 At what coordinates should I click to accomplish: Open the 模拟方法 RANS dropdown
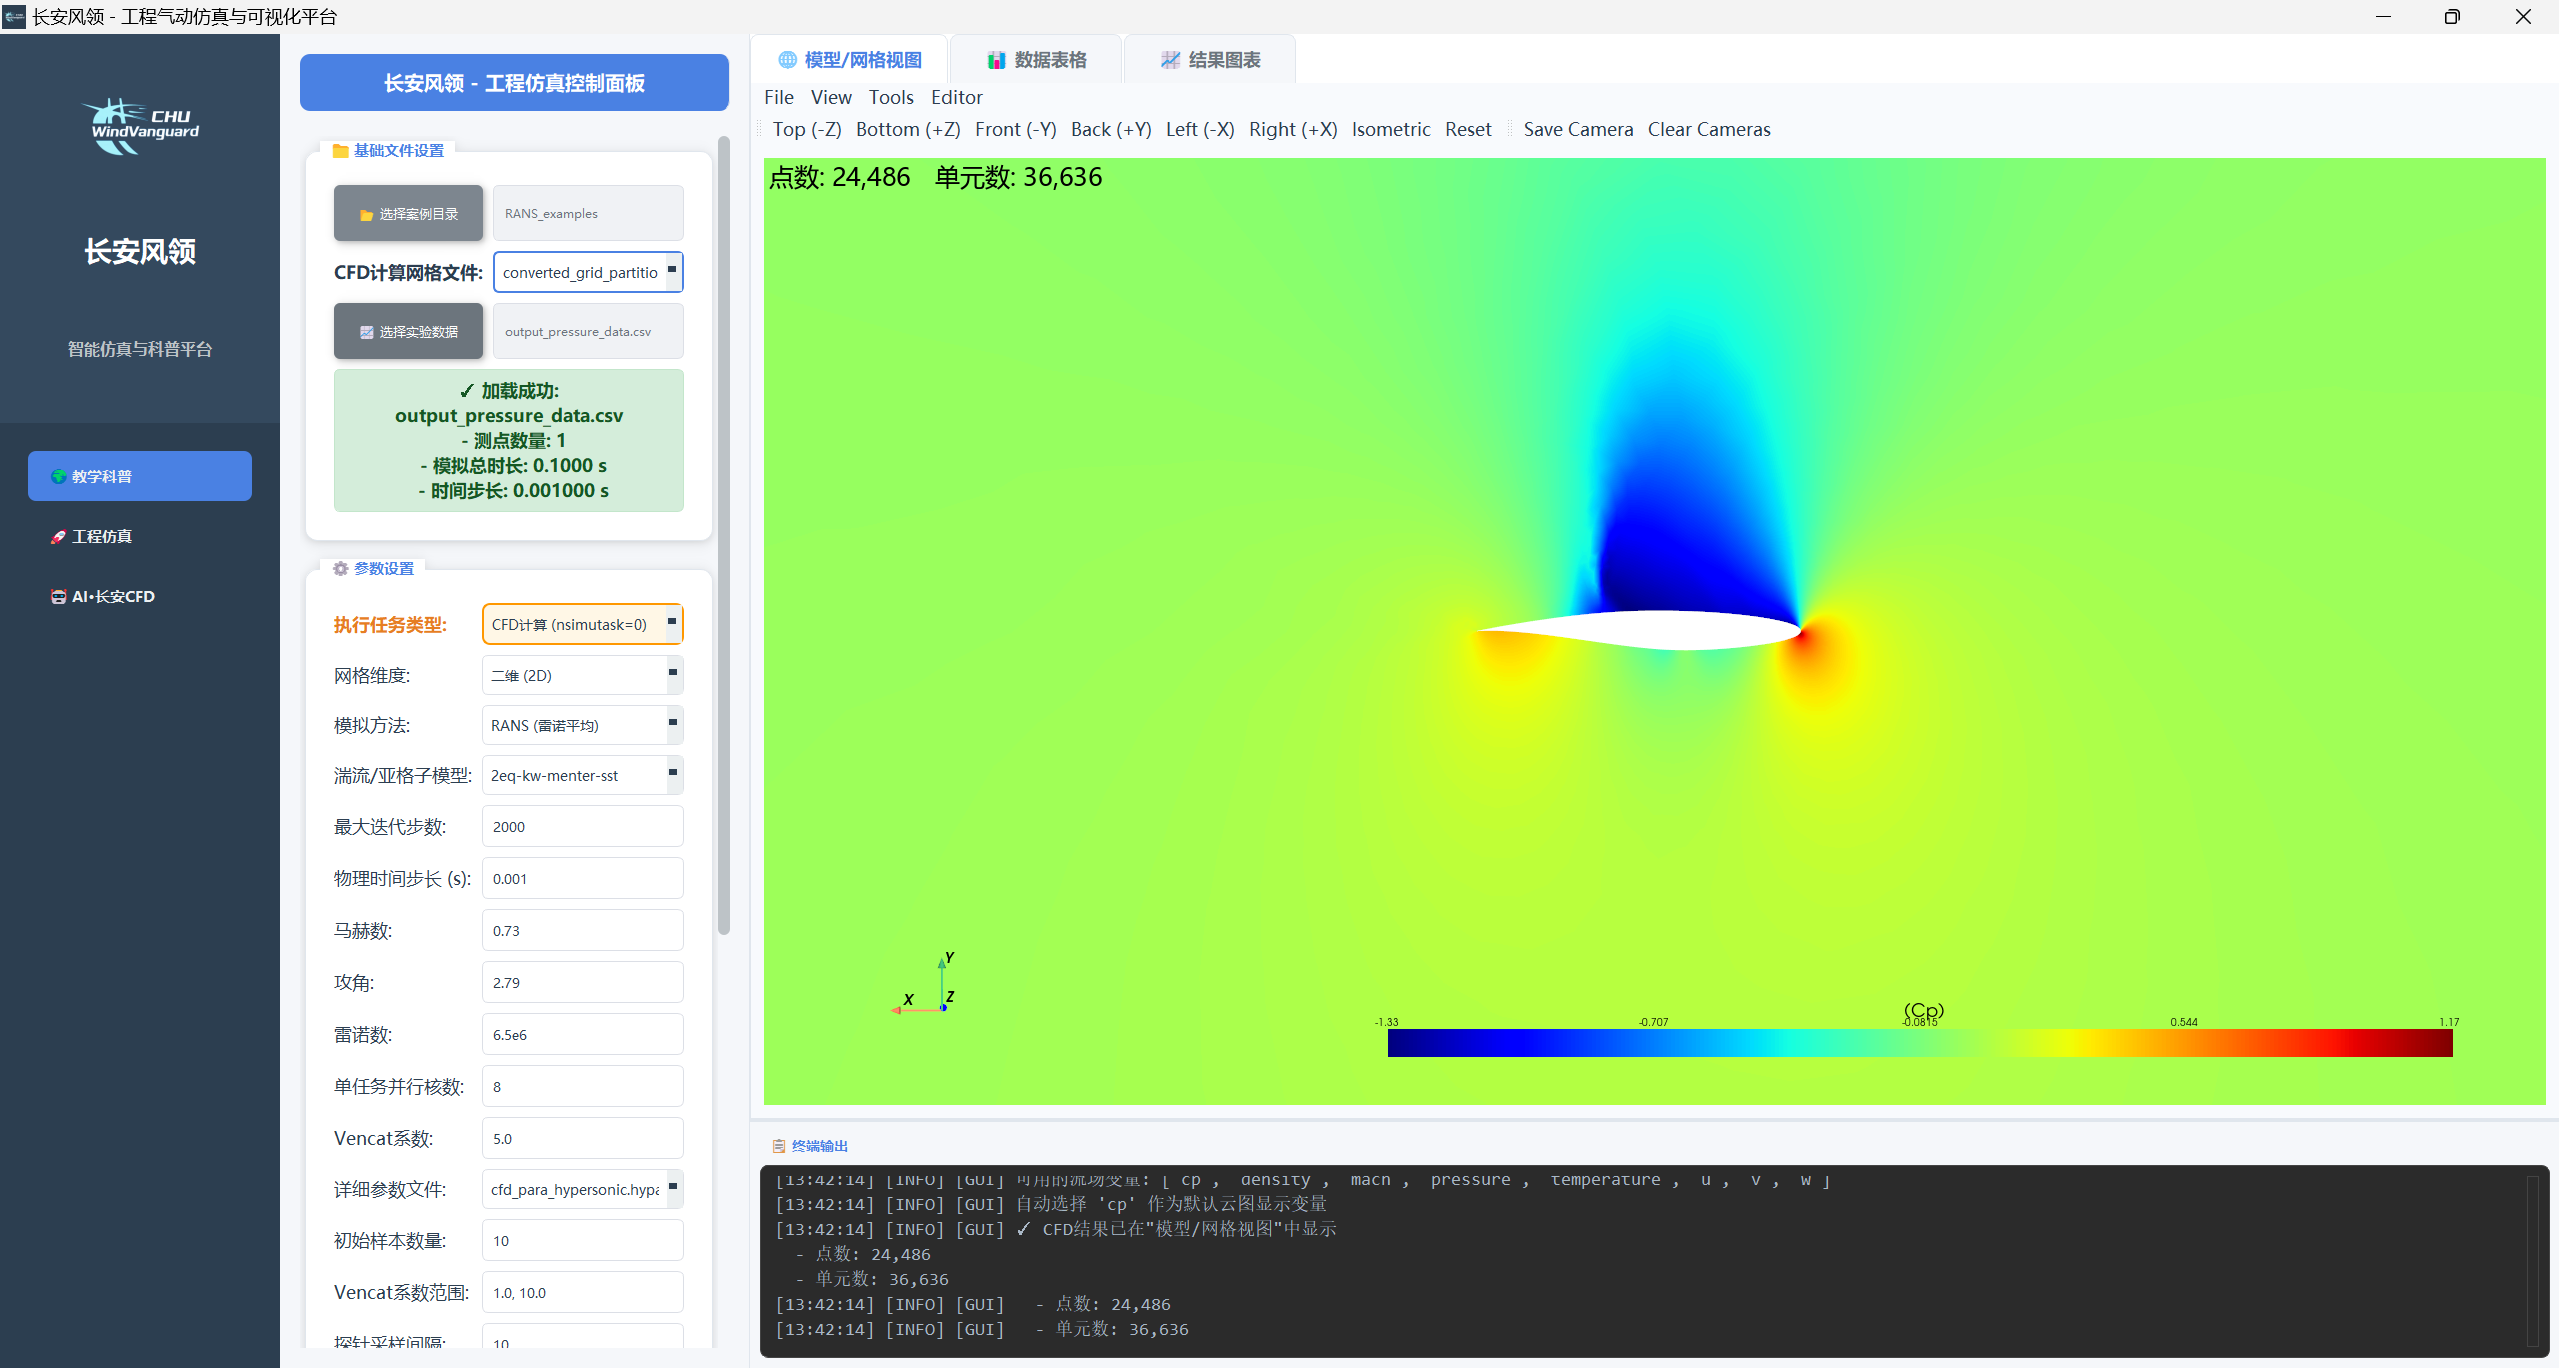(x=582, y=725)
